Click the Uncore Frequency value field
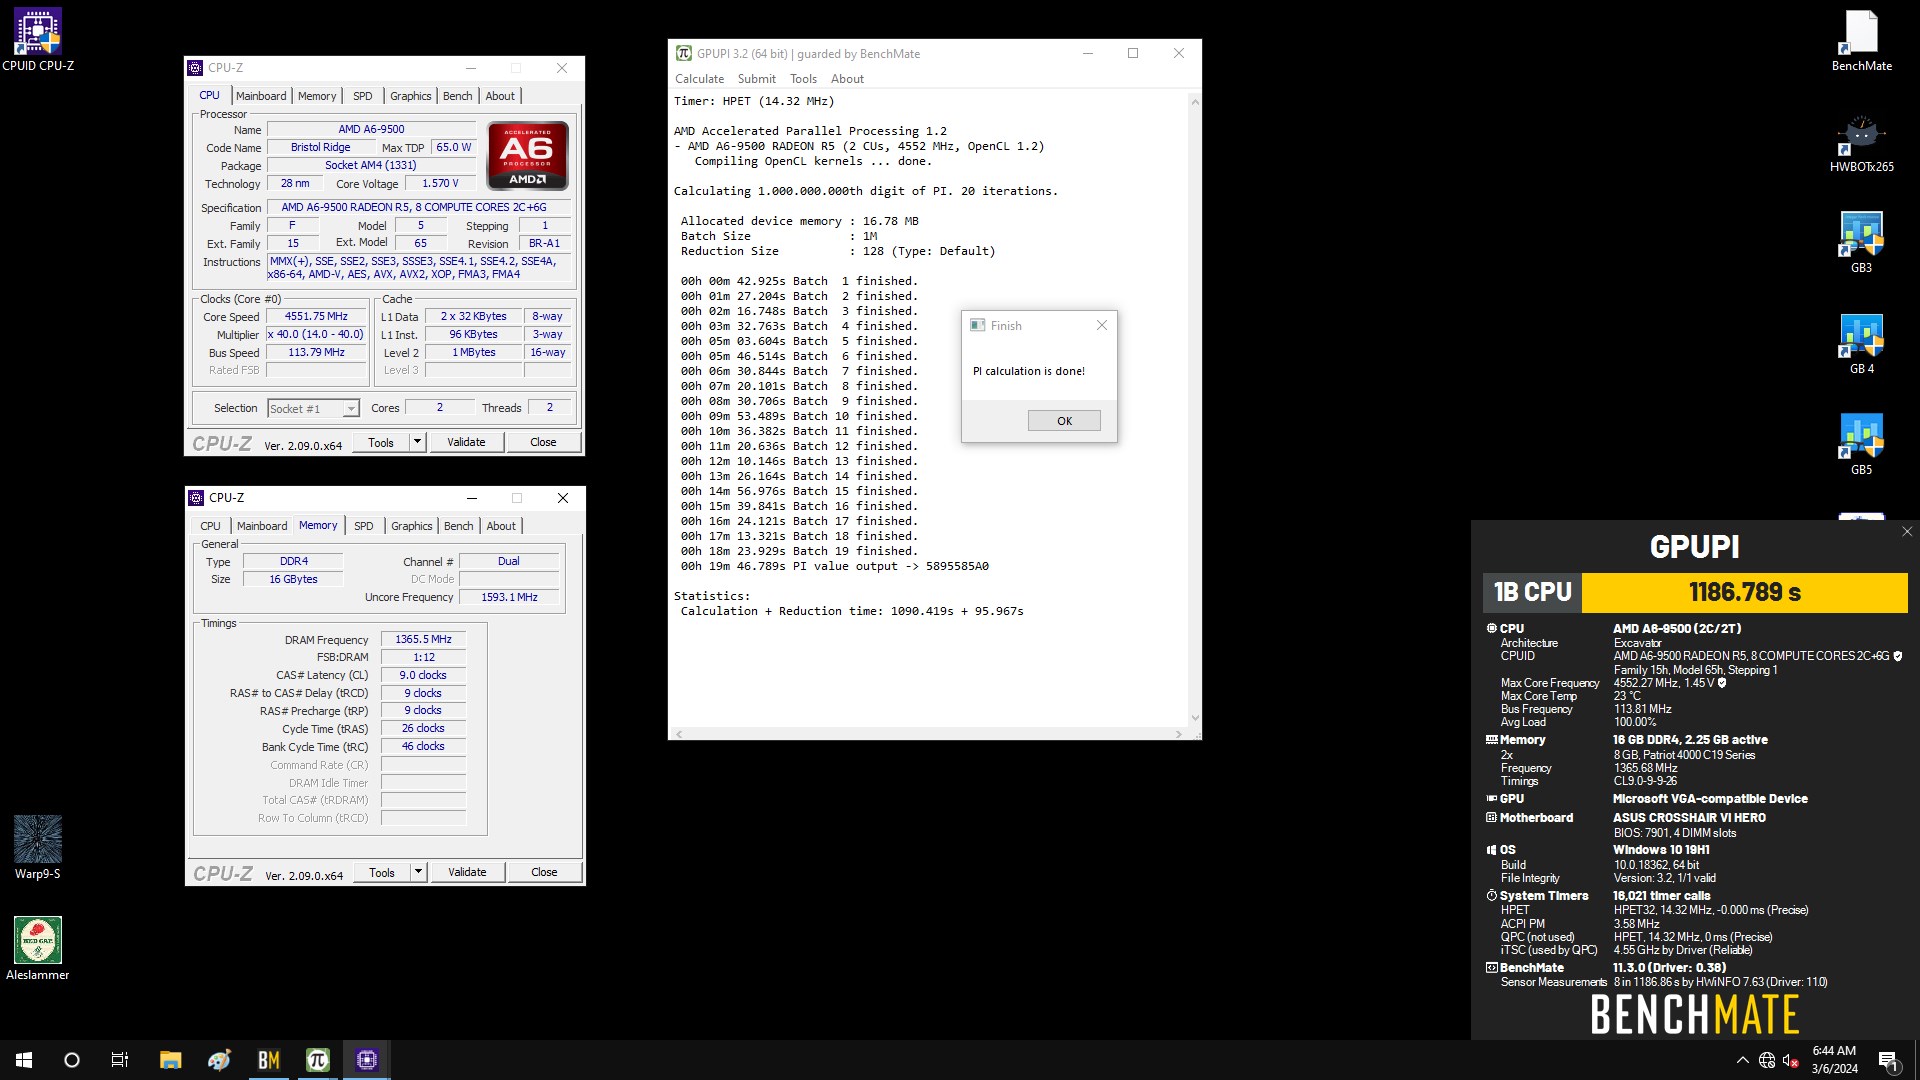Screen dimensions: 1920x1080 coord(509,597)
